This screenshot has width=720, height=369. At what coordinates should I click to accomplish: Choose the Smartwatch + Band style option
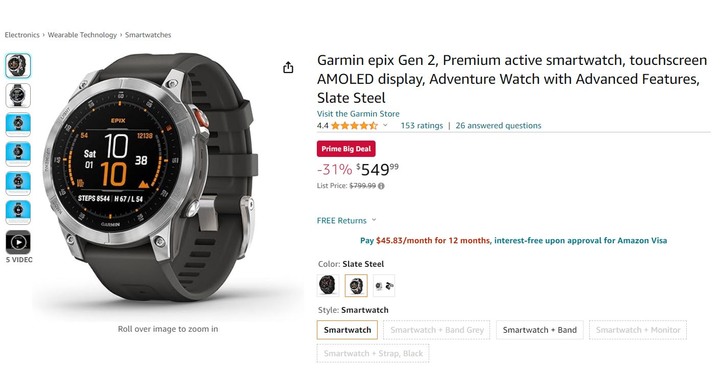click(540, 330)
